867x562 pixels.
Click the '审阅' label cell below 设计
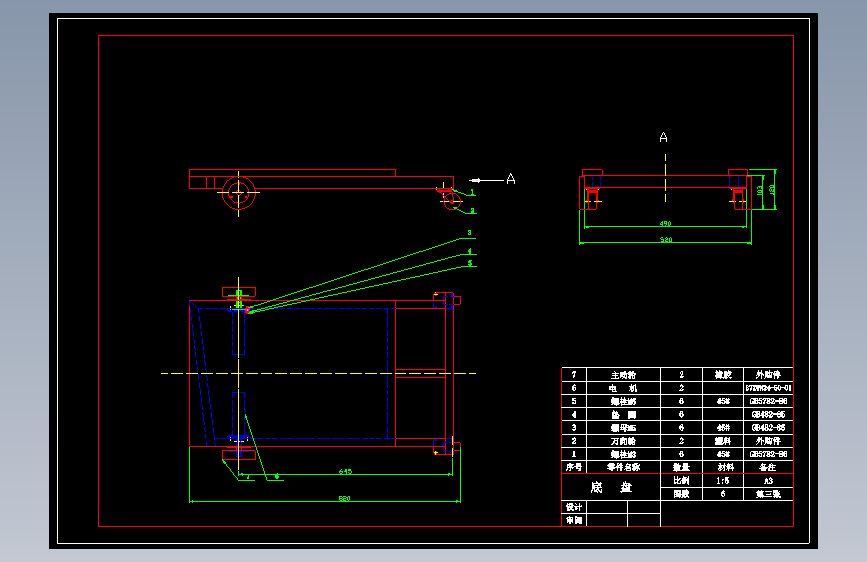574,521
